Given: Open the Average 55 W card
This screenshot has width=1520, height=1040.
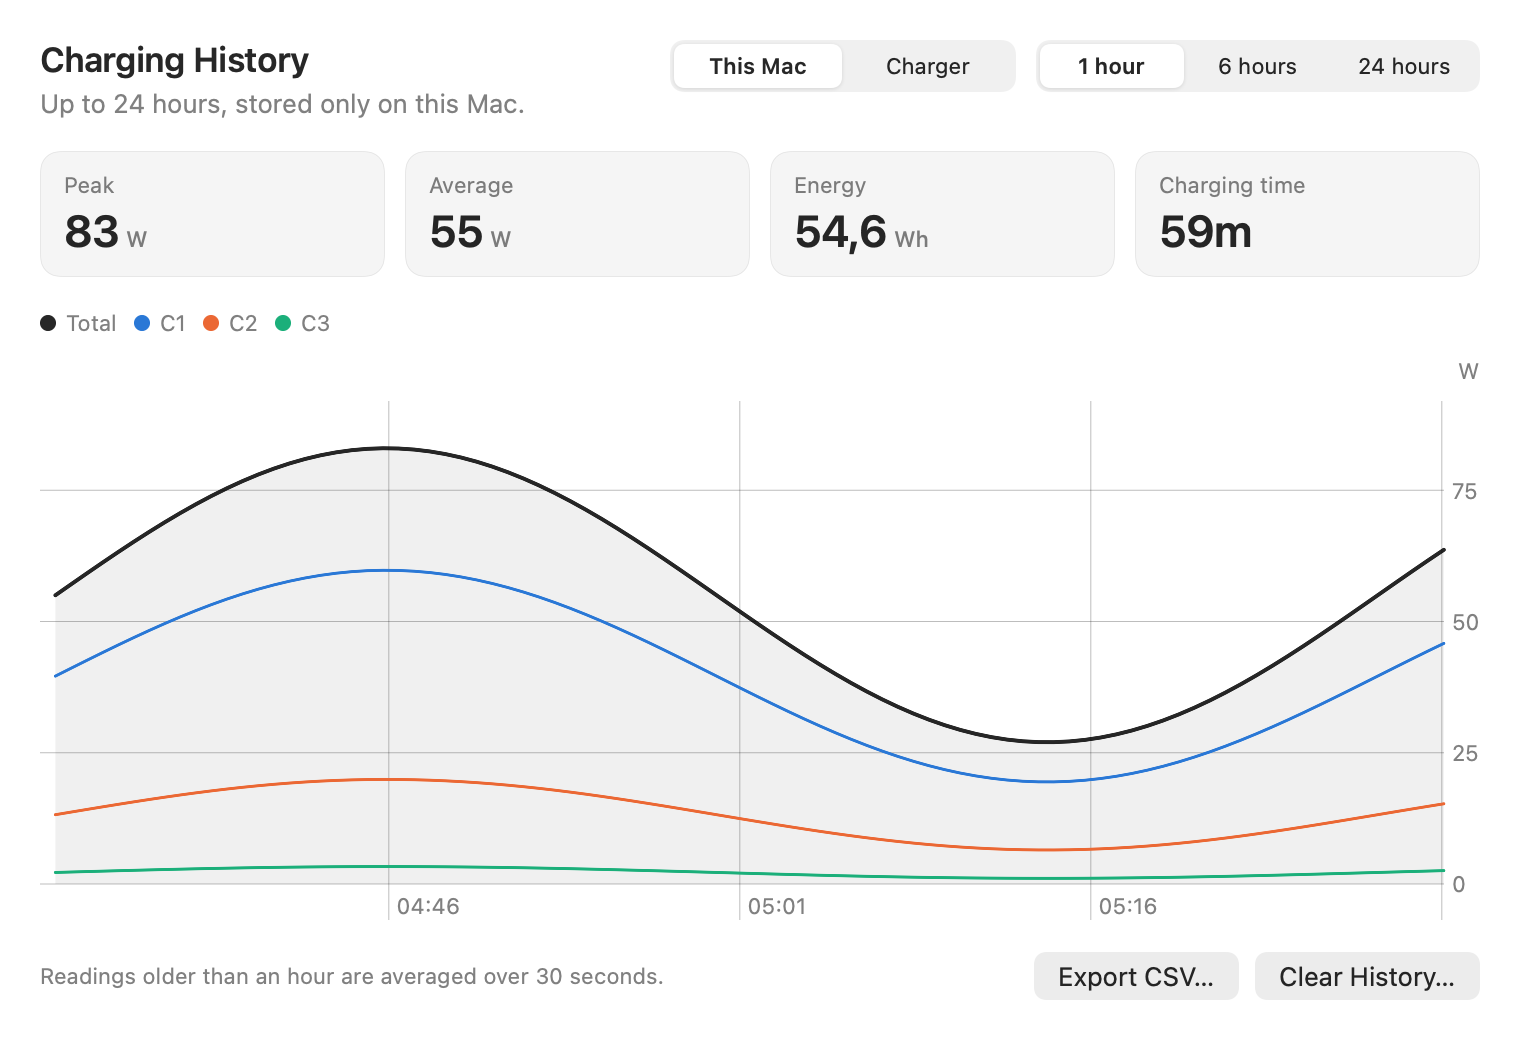Looking at the screenshot, I should [577, 214].
